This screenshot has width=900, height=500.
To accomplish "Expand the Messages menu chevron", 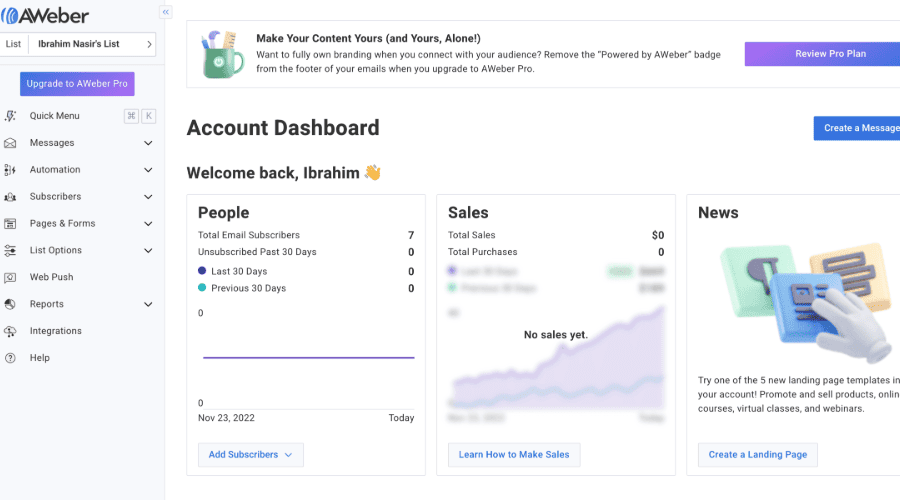I will point(148,143).
